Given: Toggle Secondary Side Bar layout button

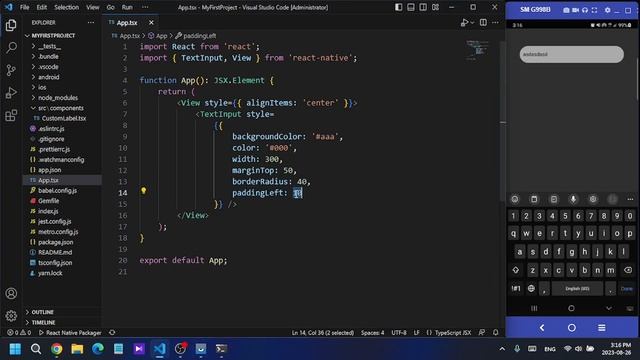Looking at the screenshot, I should pos(423,7).
